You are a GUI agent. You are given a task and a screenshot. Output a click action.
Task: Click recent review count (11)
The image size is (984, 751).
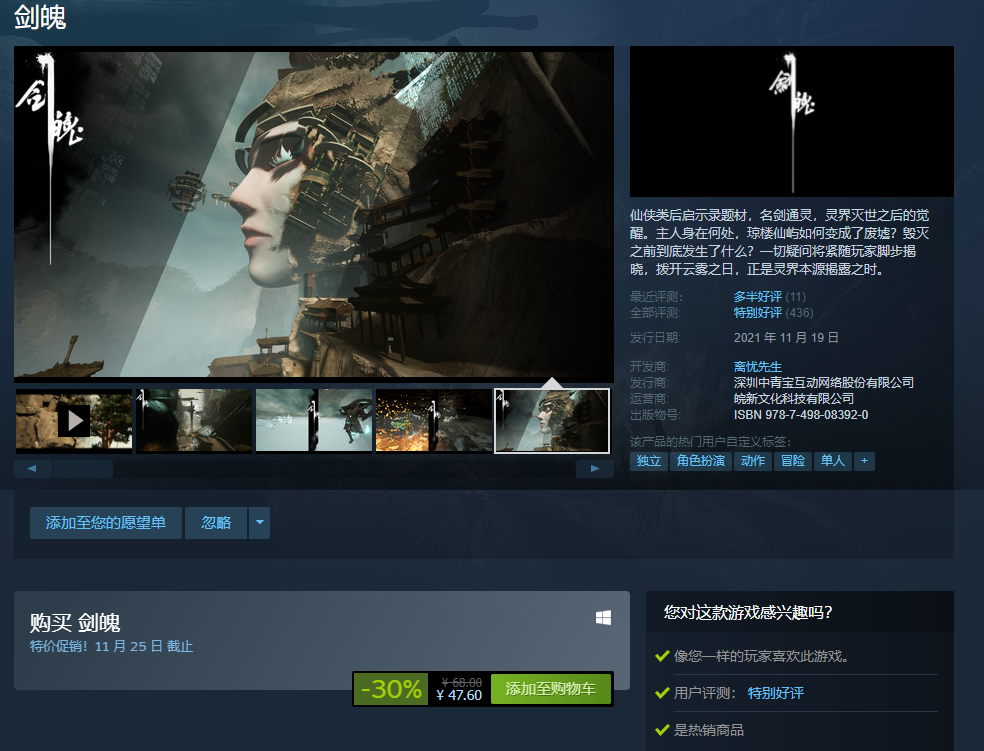(796, 297)
